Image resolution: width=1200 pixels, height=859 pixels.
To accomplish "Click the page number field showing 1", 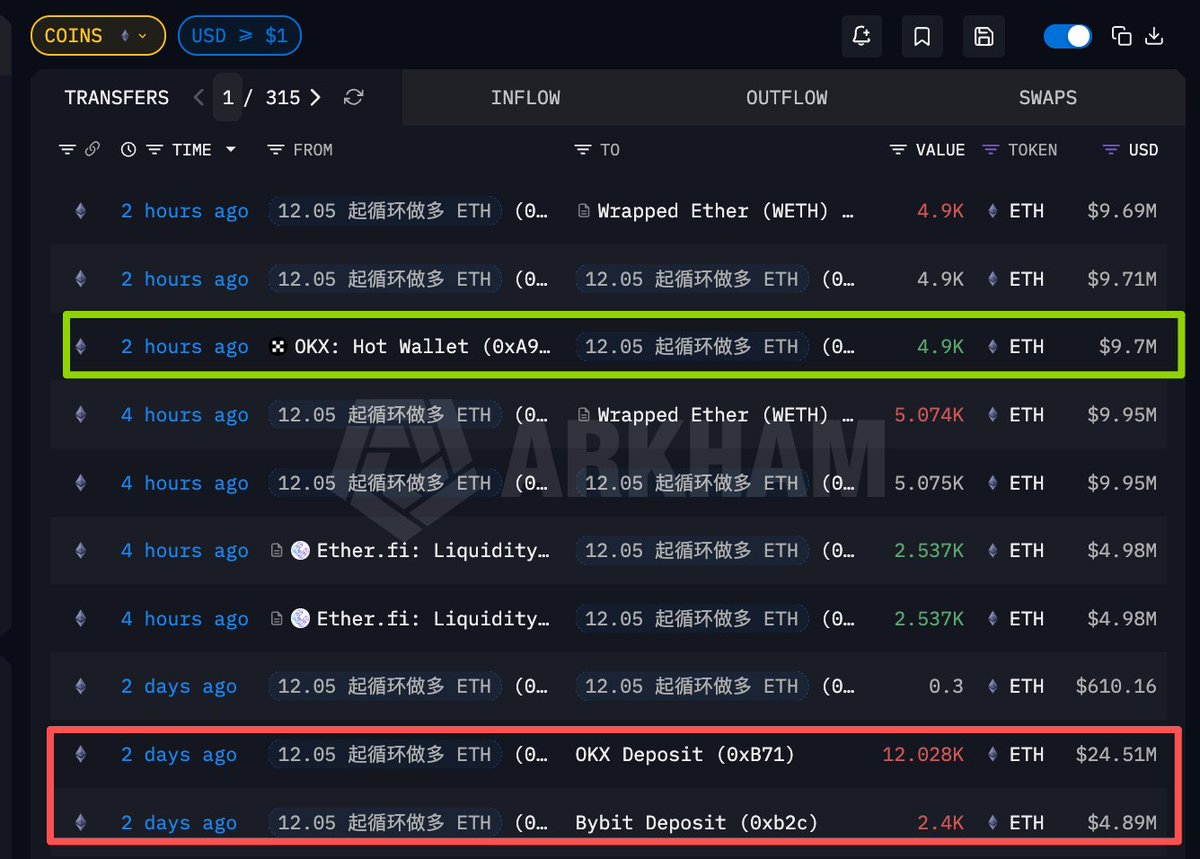I will 228,98.
